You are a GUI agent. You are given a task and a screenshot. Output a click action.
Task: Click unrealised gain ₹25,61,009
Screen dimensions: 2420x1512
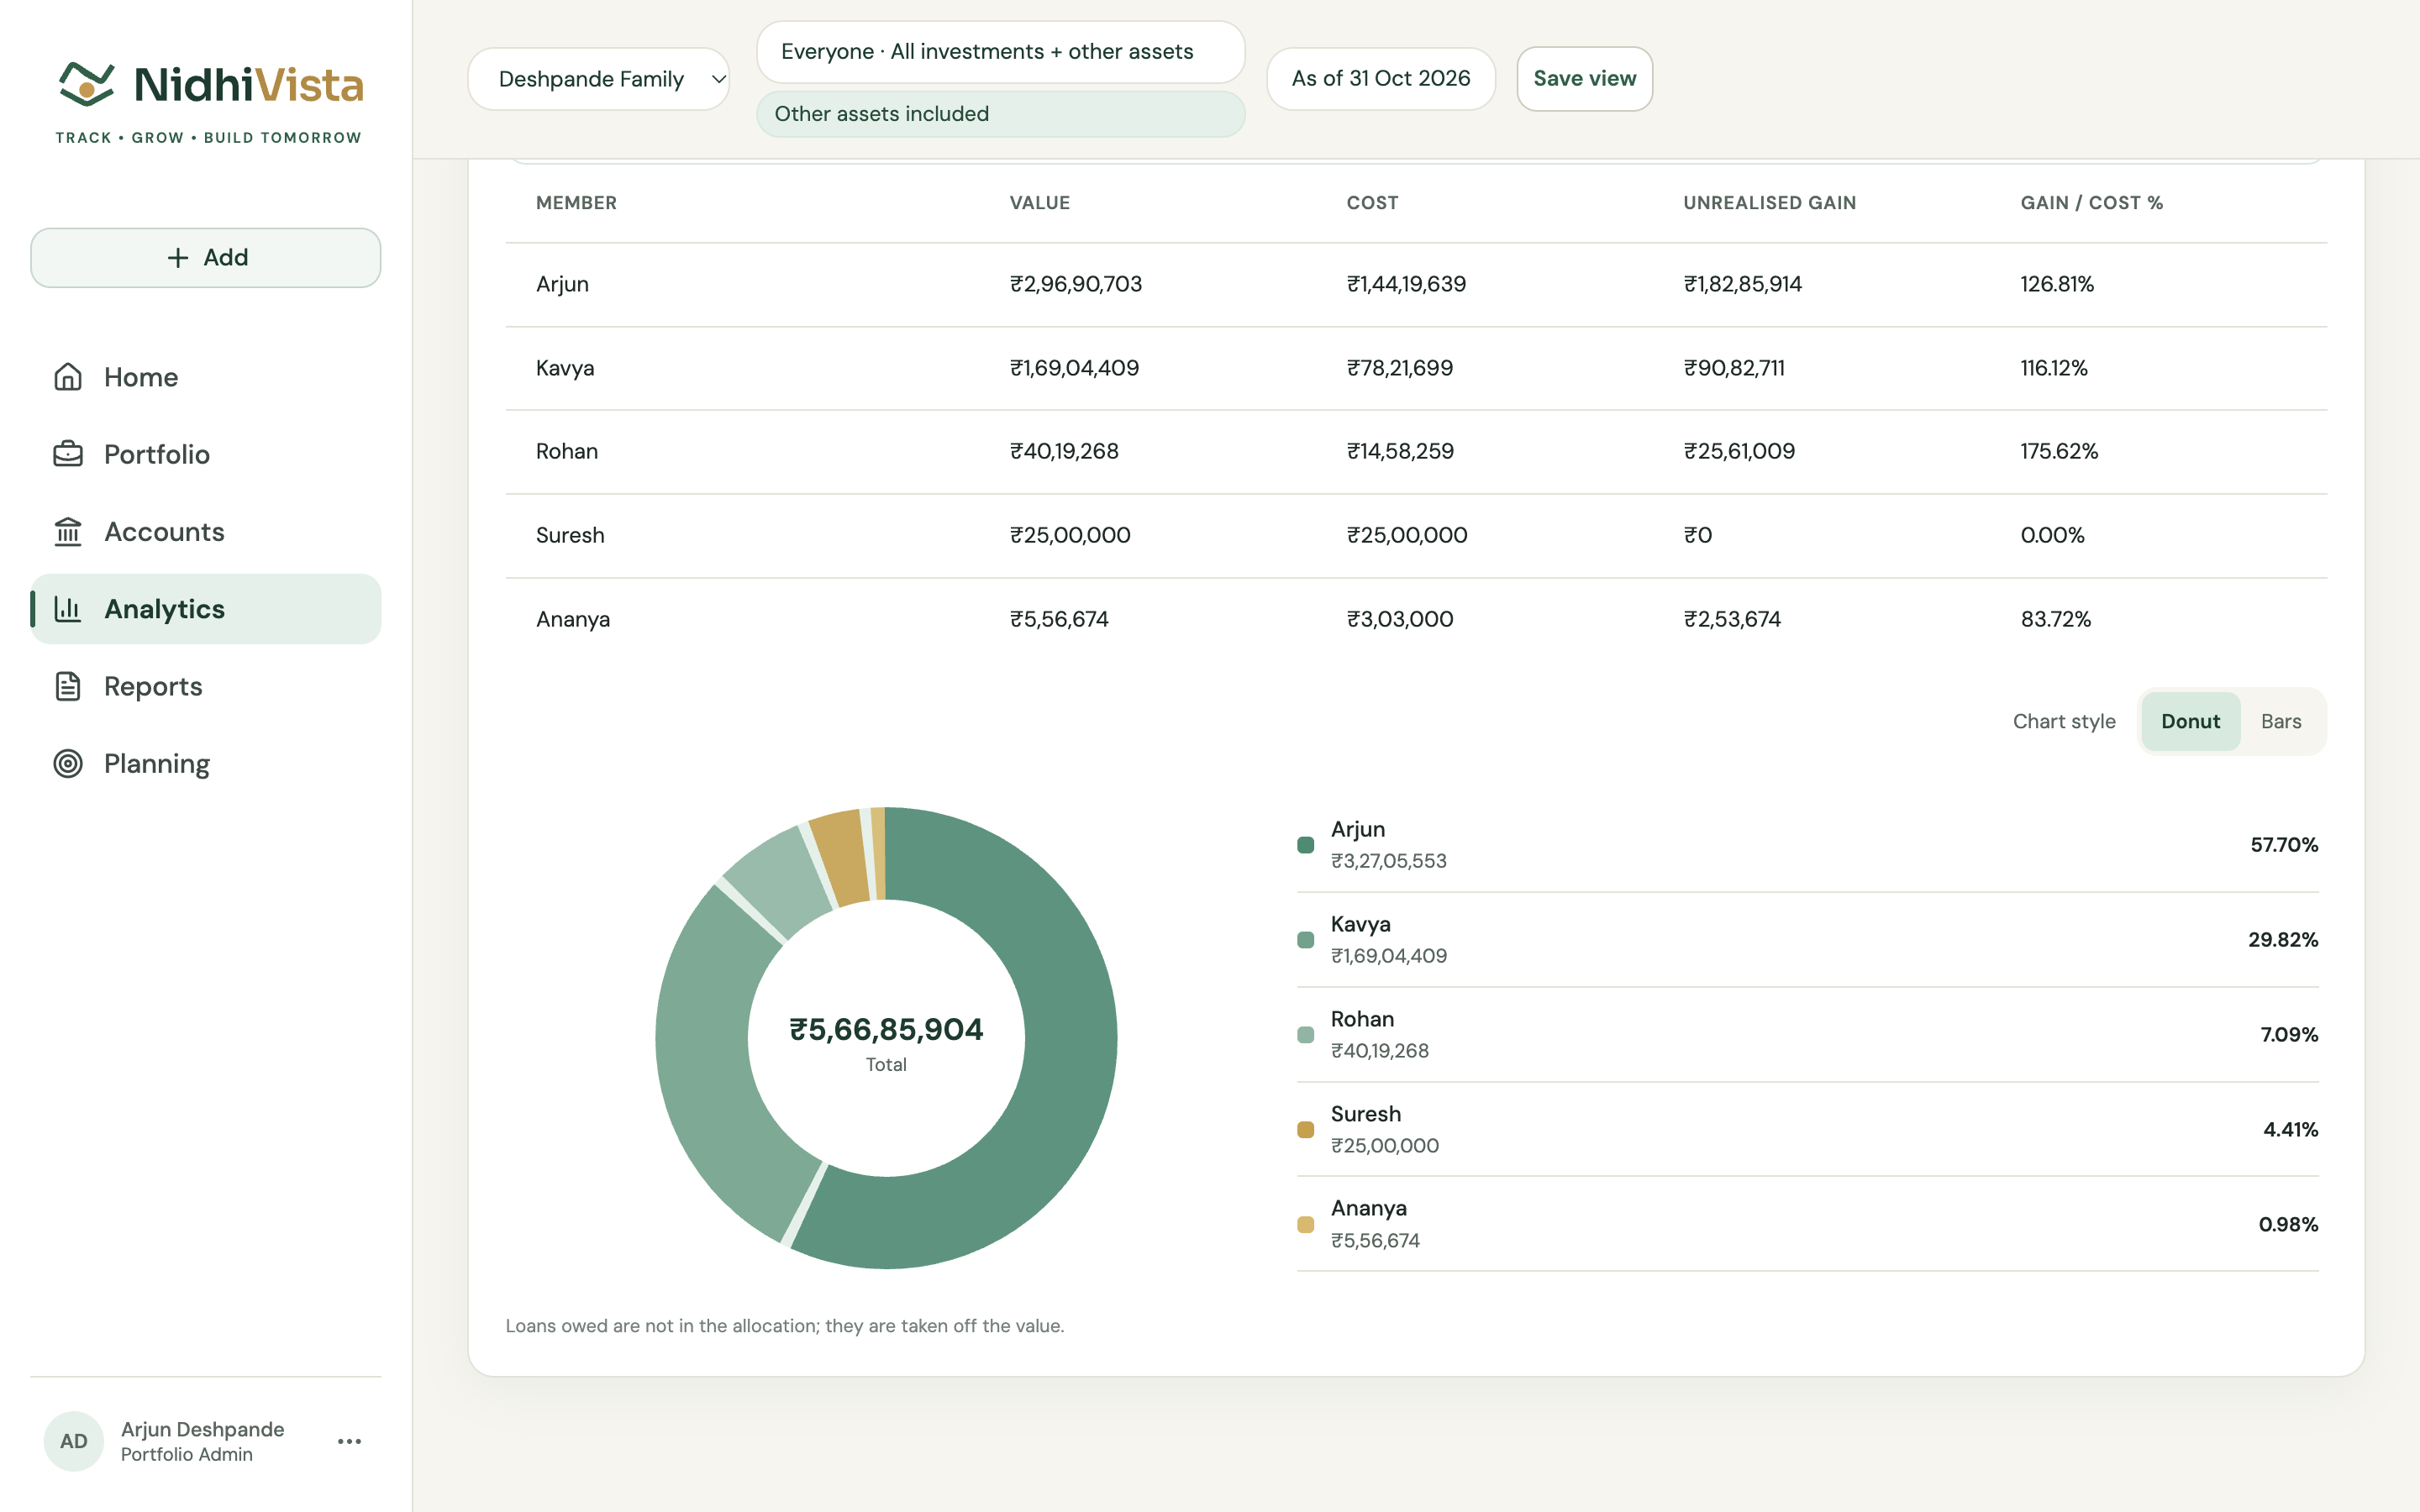point(1739,451)
